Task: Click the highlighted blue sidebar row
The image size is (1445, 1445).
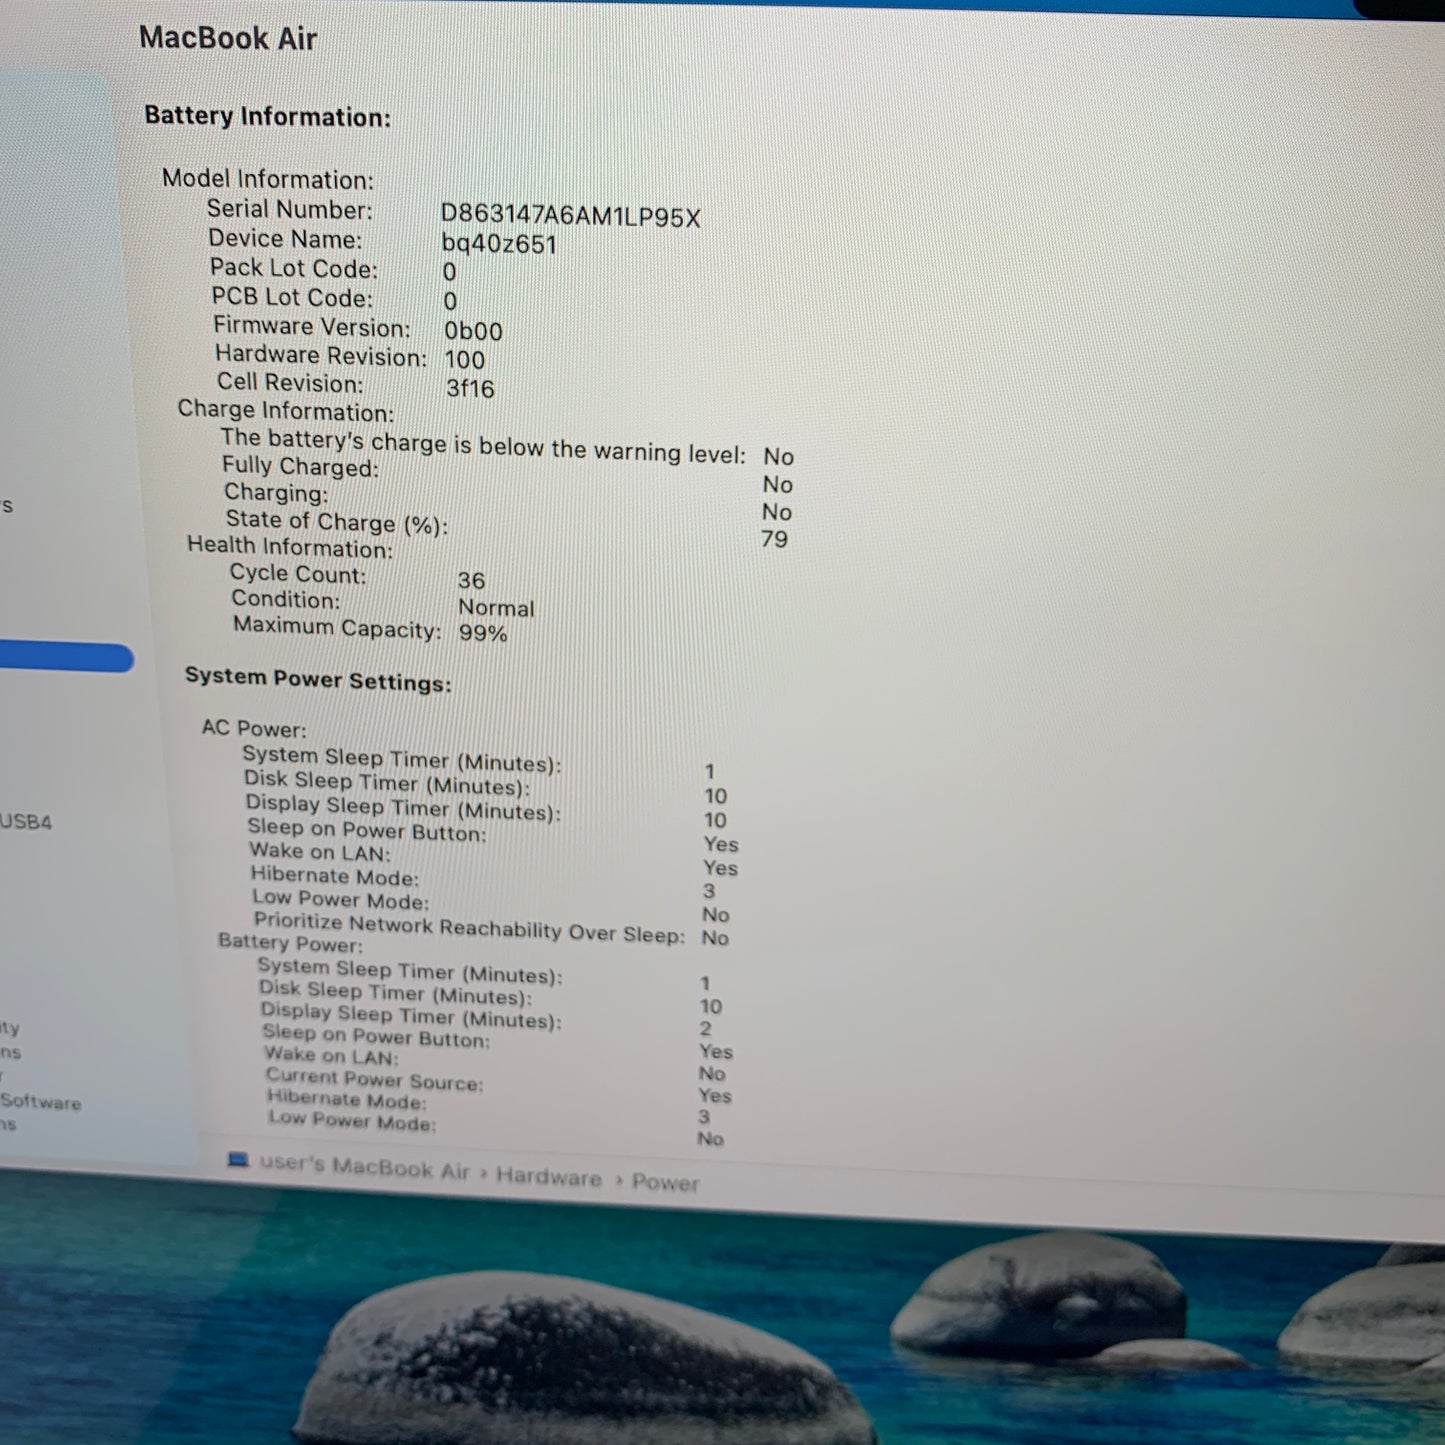Action: click(66, 657)
